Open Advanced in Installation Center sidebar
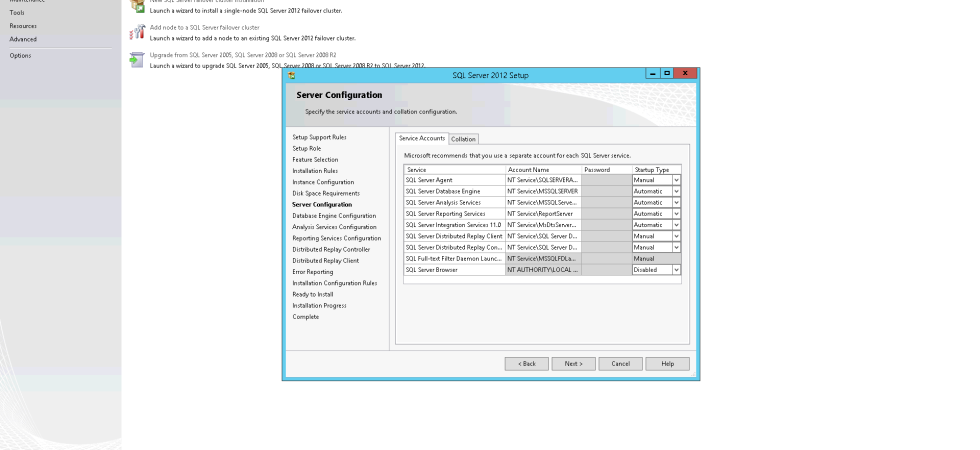 tap(23, 39)
